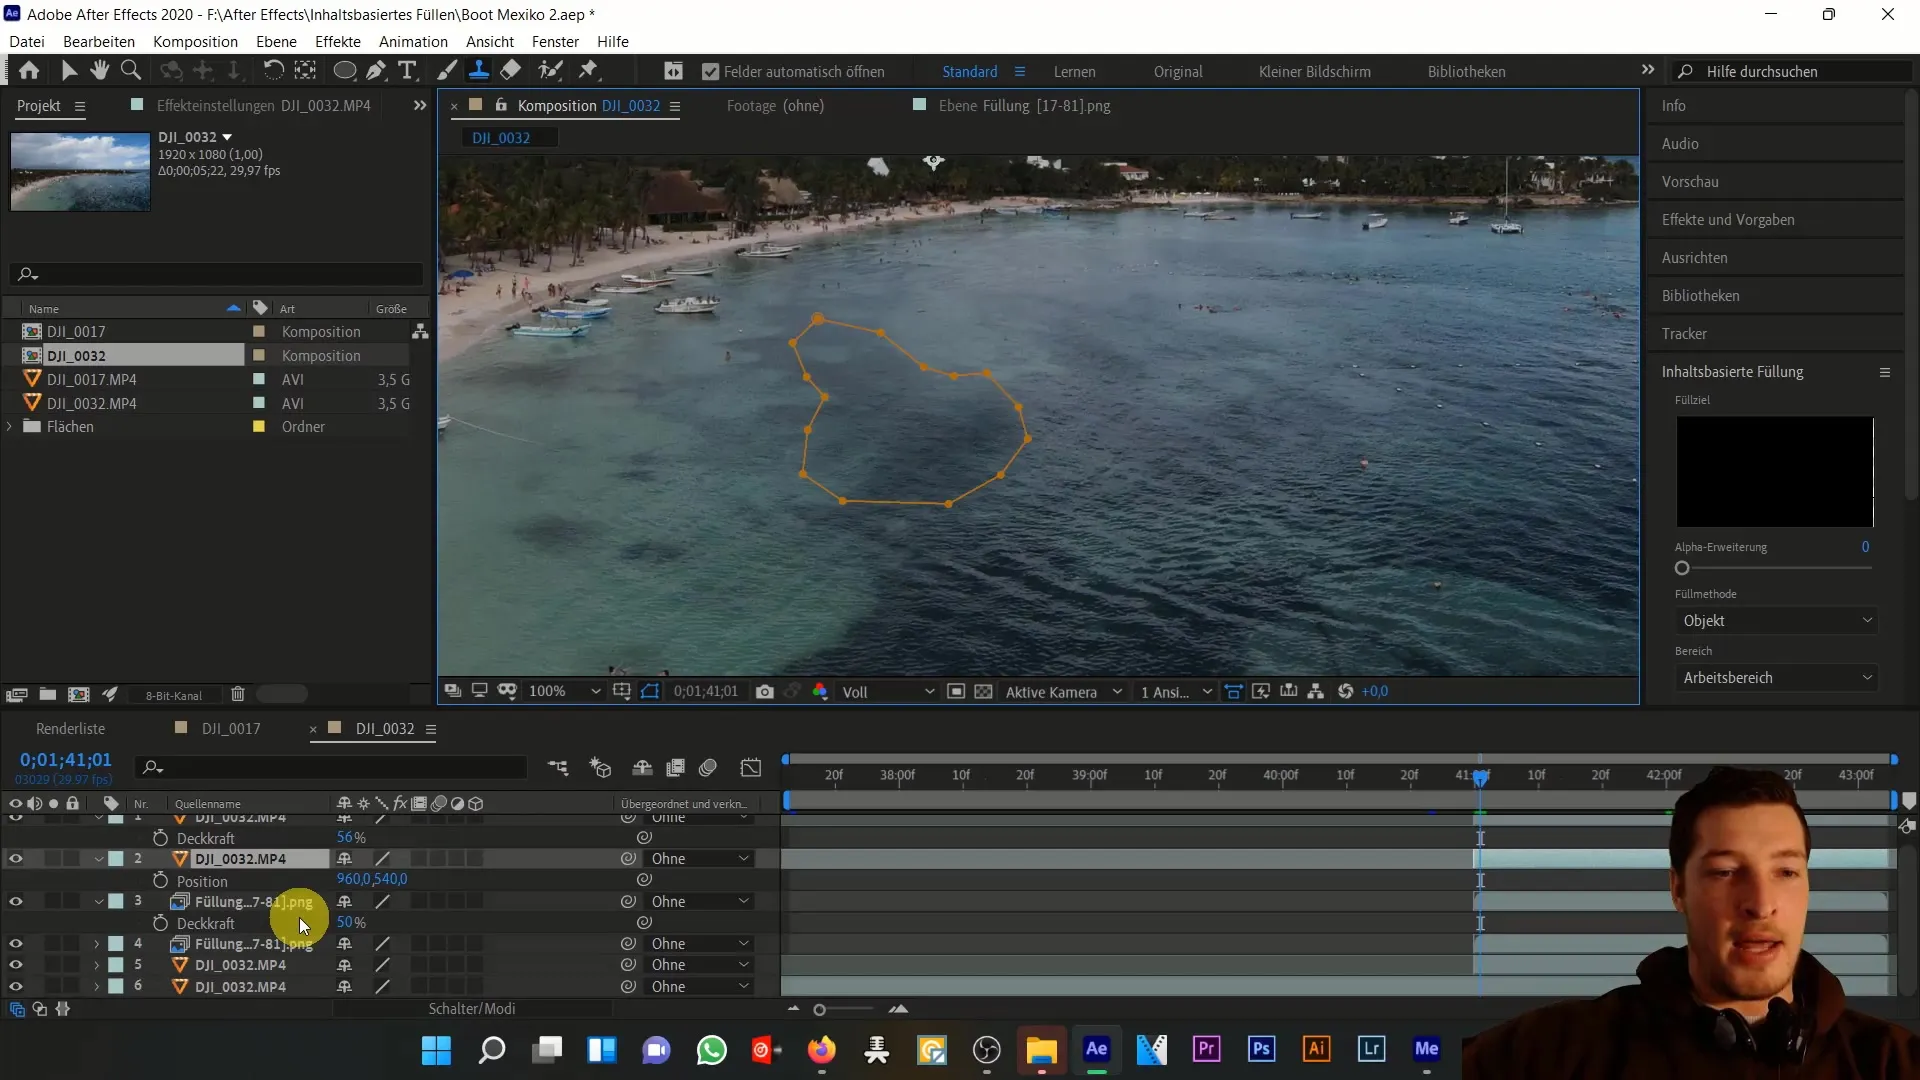
Task: Toggle Position stopwatch for layer 2
Action: pos(160,881)
